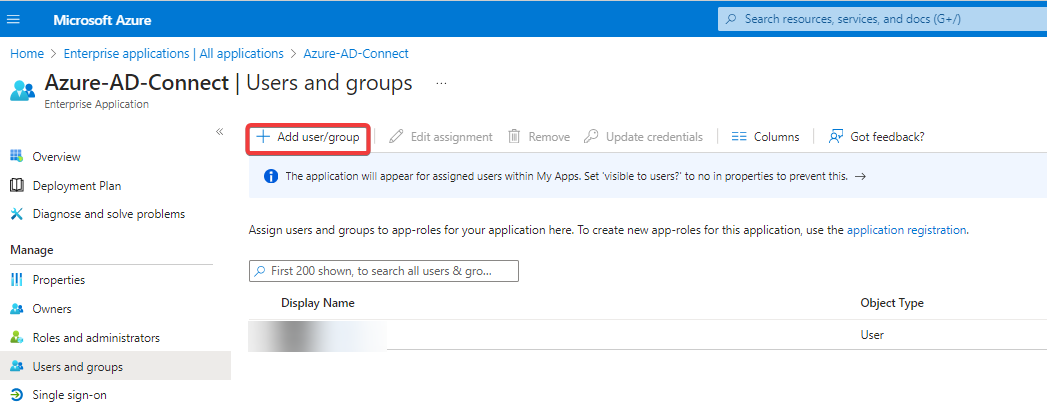Collapse the left navigation sidebar

click(219, 132)
